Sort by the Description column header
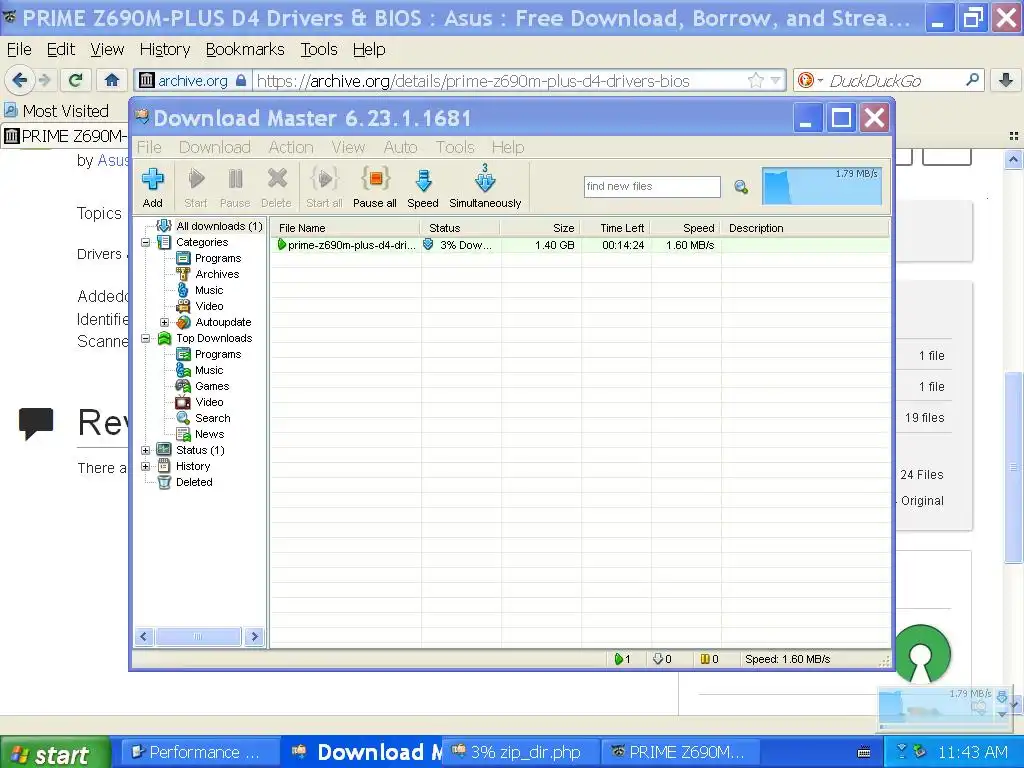 [805, 228]
